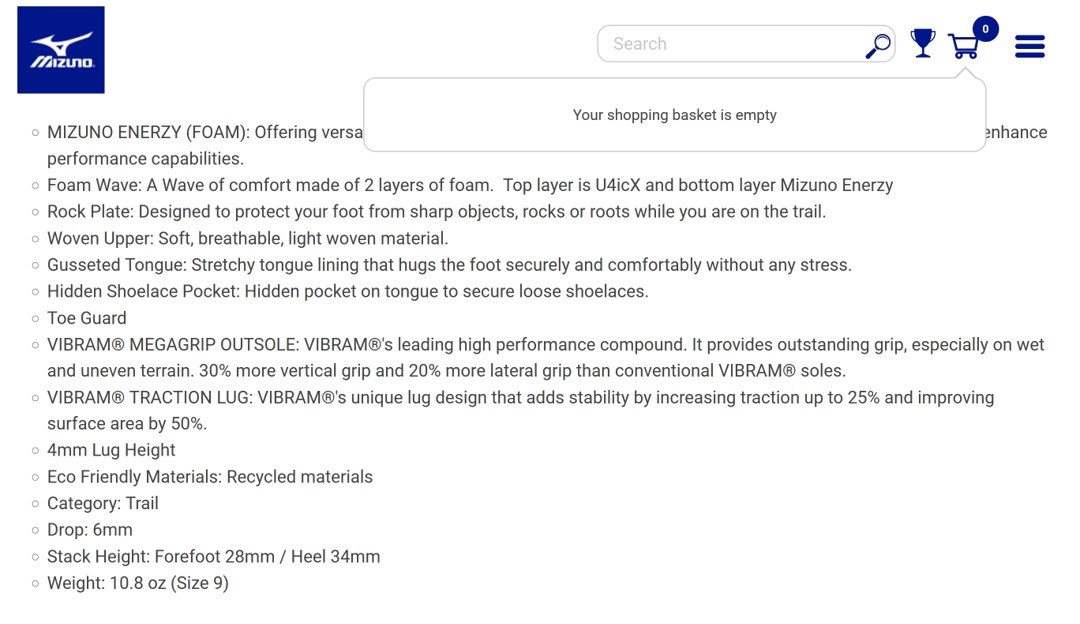Click the Eco Friendly Materials line
This screenshot has width=1080, height=624.
coord(210,477)
